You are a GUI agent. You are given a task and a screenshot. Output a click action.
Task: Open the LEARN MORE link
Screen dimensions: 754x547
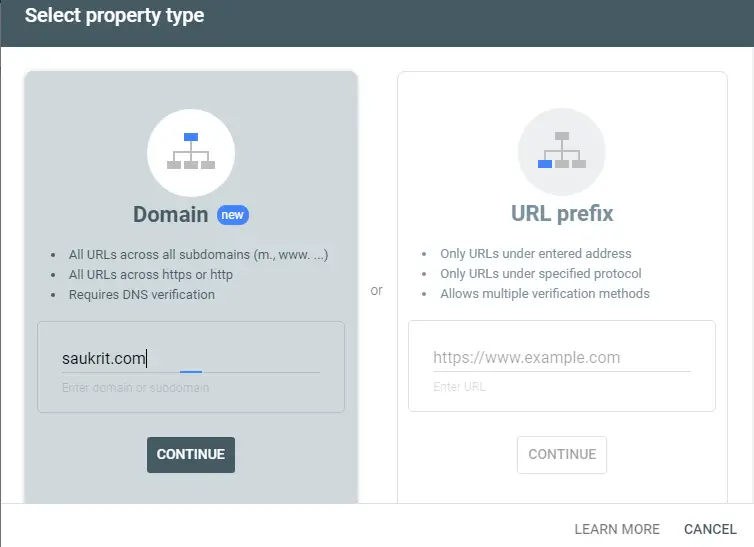click(617, 529)
